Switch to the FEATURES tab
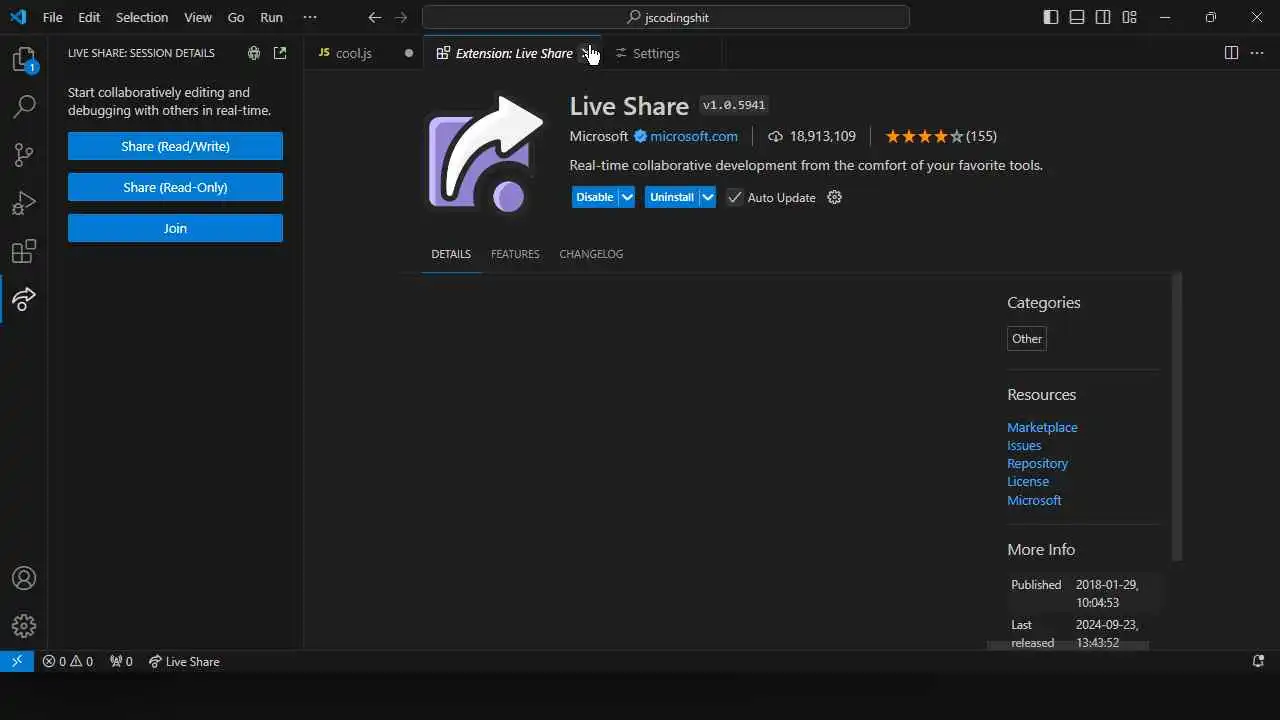This screenshot has width=1280, height=720. [x=515, y=254]
